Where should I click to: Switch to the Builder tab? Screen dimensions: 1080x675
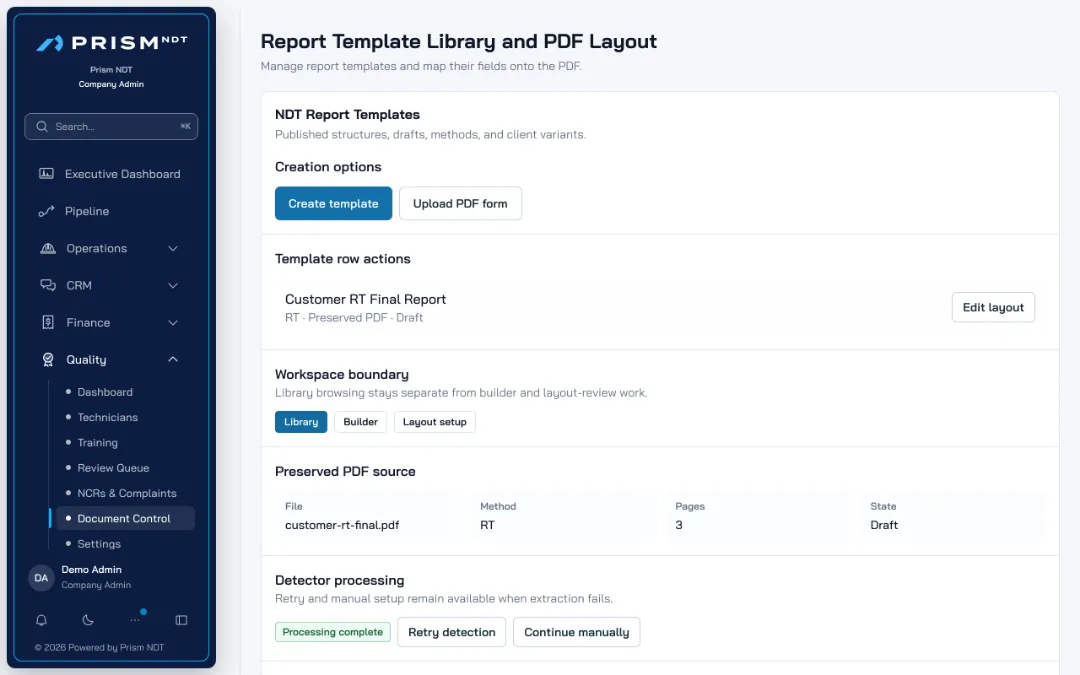(x=360, y=422)
